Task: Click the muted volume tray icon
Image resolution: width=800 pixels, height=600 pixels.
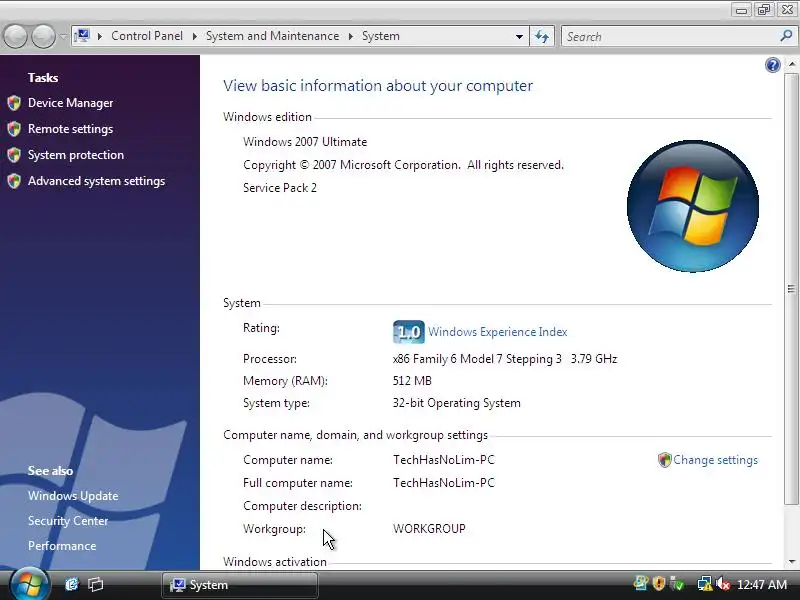Action: click(x=723, y=584)
